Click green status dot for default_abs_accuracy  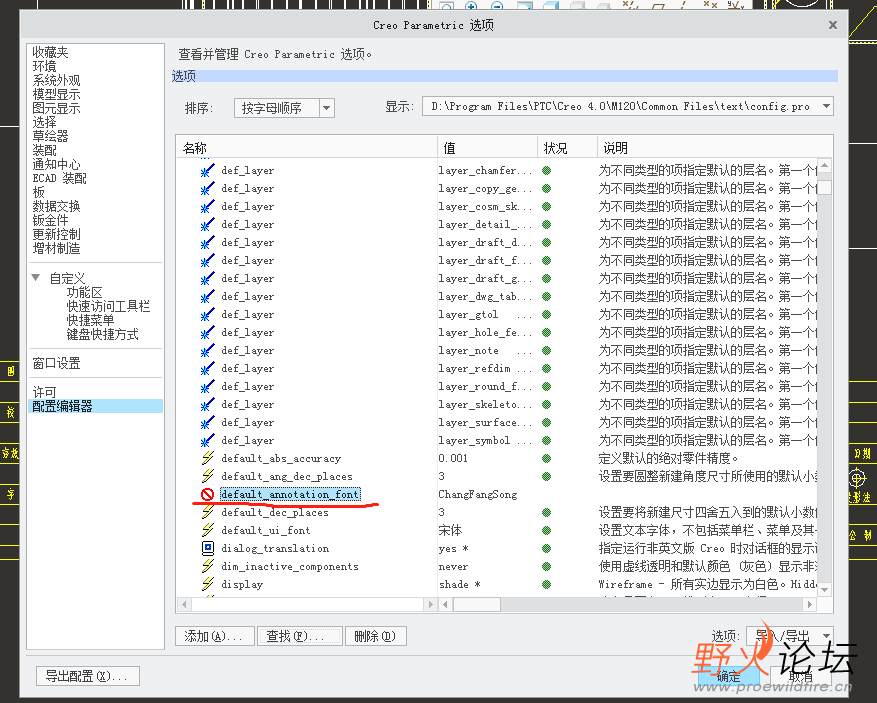pyautogui.click(x=546, y=459)
